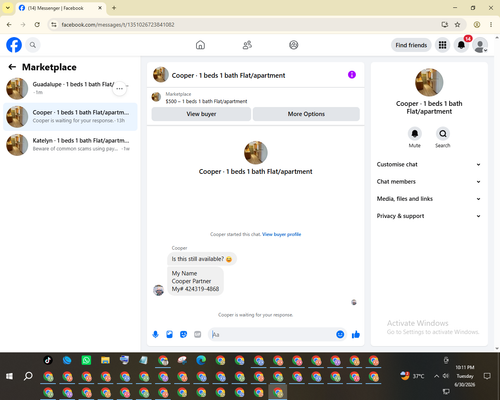Click the 'Is this still available?' message

[x=202, y=259]
